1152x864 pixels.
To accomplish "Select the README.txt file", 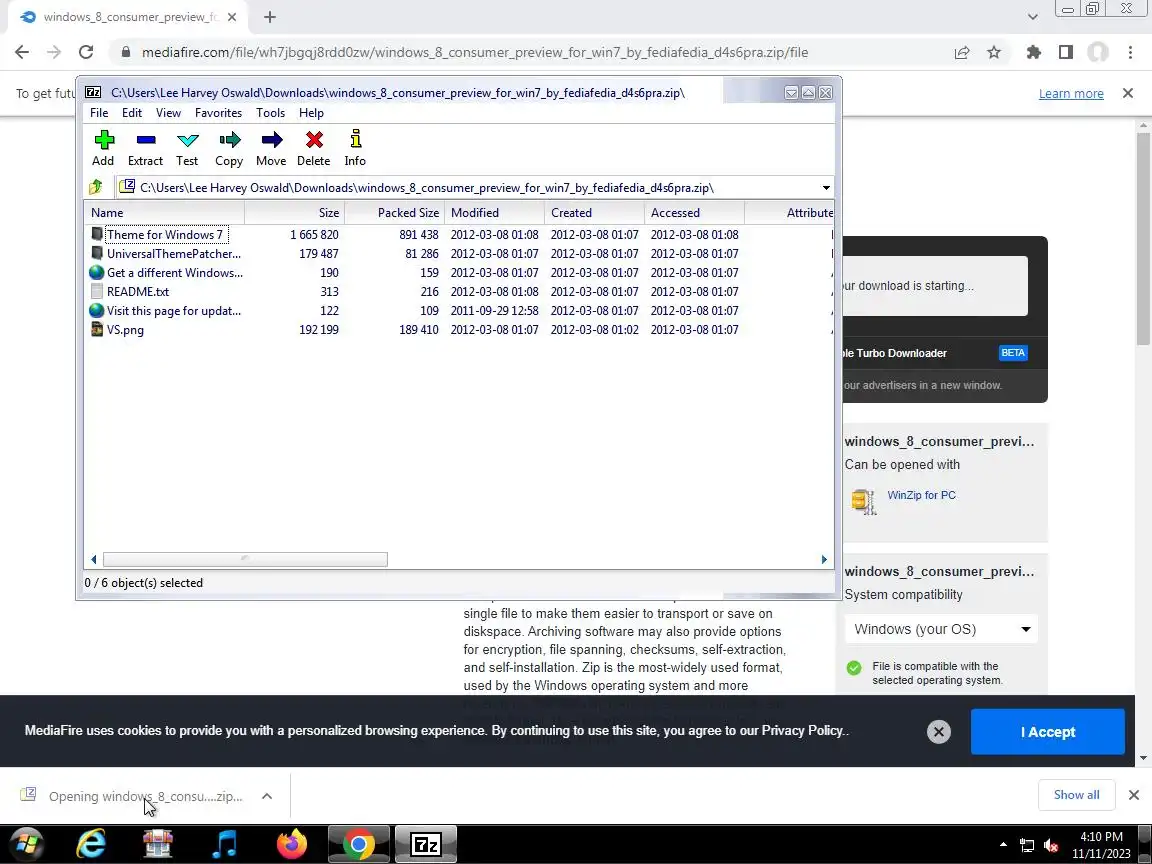I will 130,292.
